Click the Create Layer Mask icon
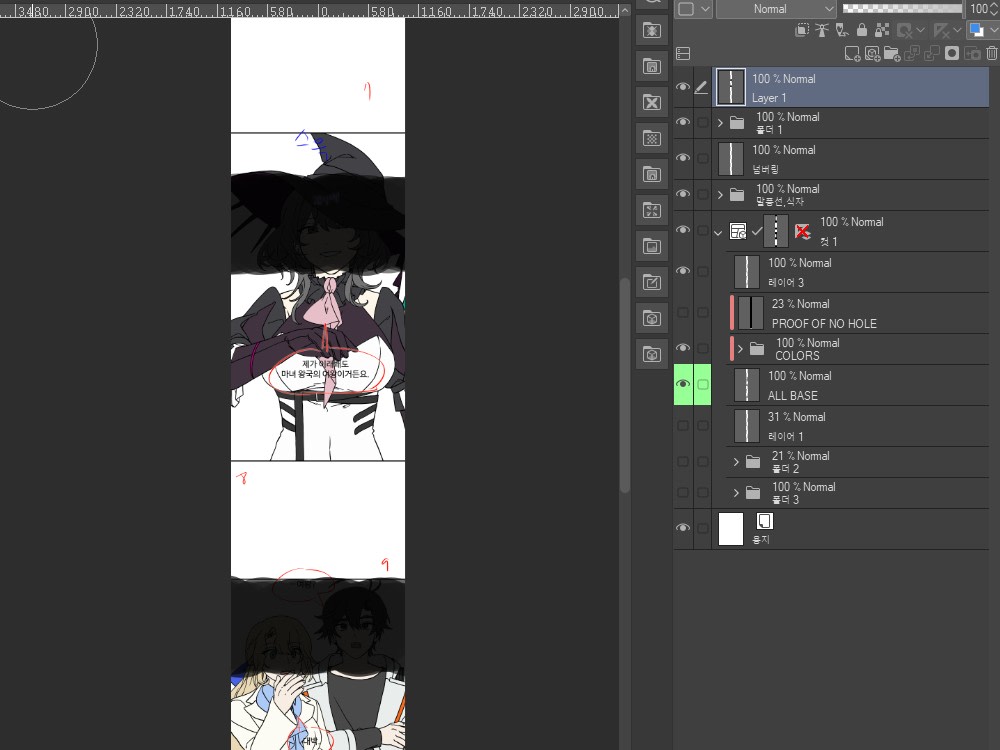This screenshot has width=1000, height=750. [x=952, y=54]
